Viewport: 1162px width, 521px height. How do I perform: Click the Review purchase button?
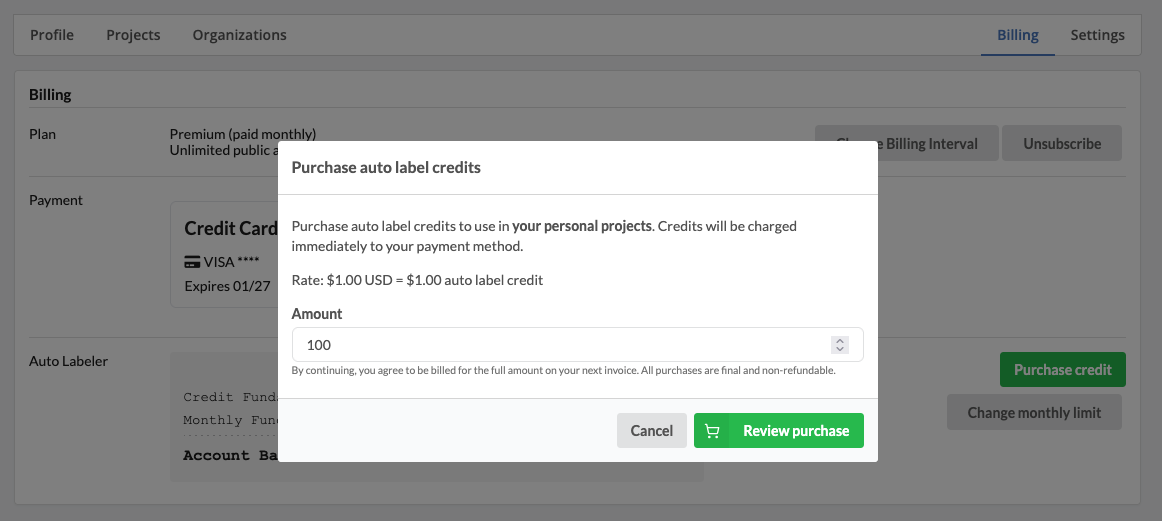pyautogui.click(x=779, y=431)
